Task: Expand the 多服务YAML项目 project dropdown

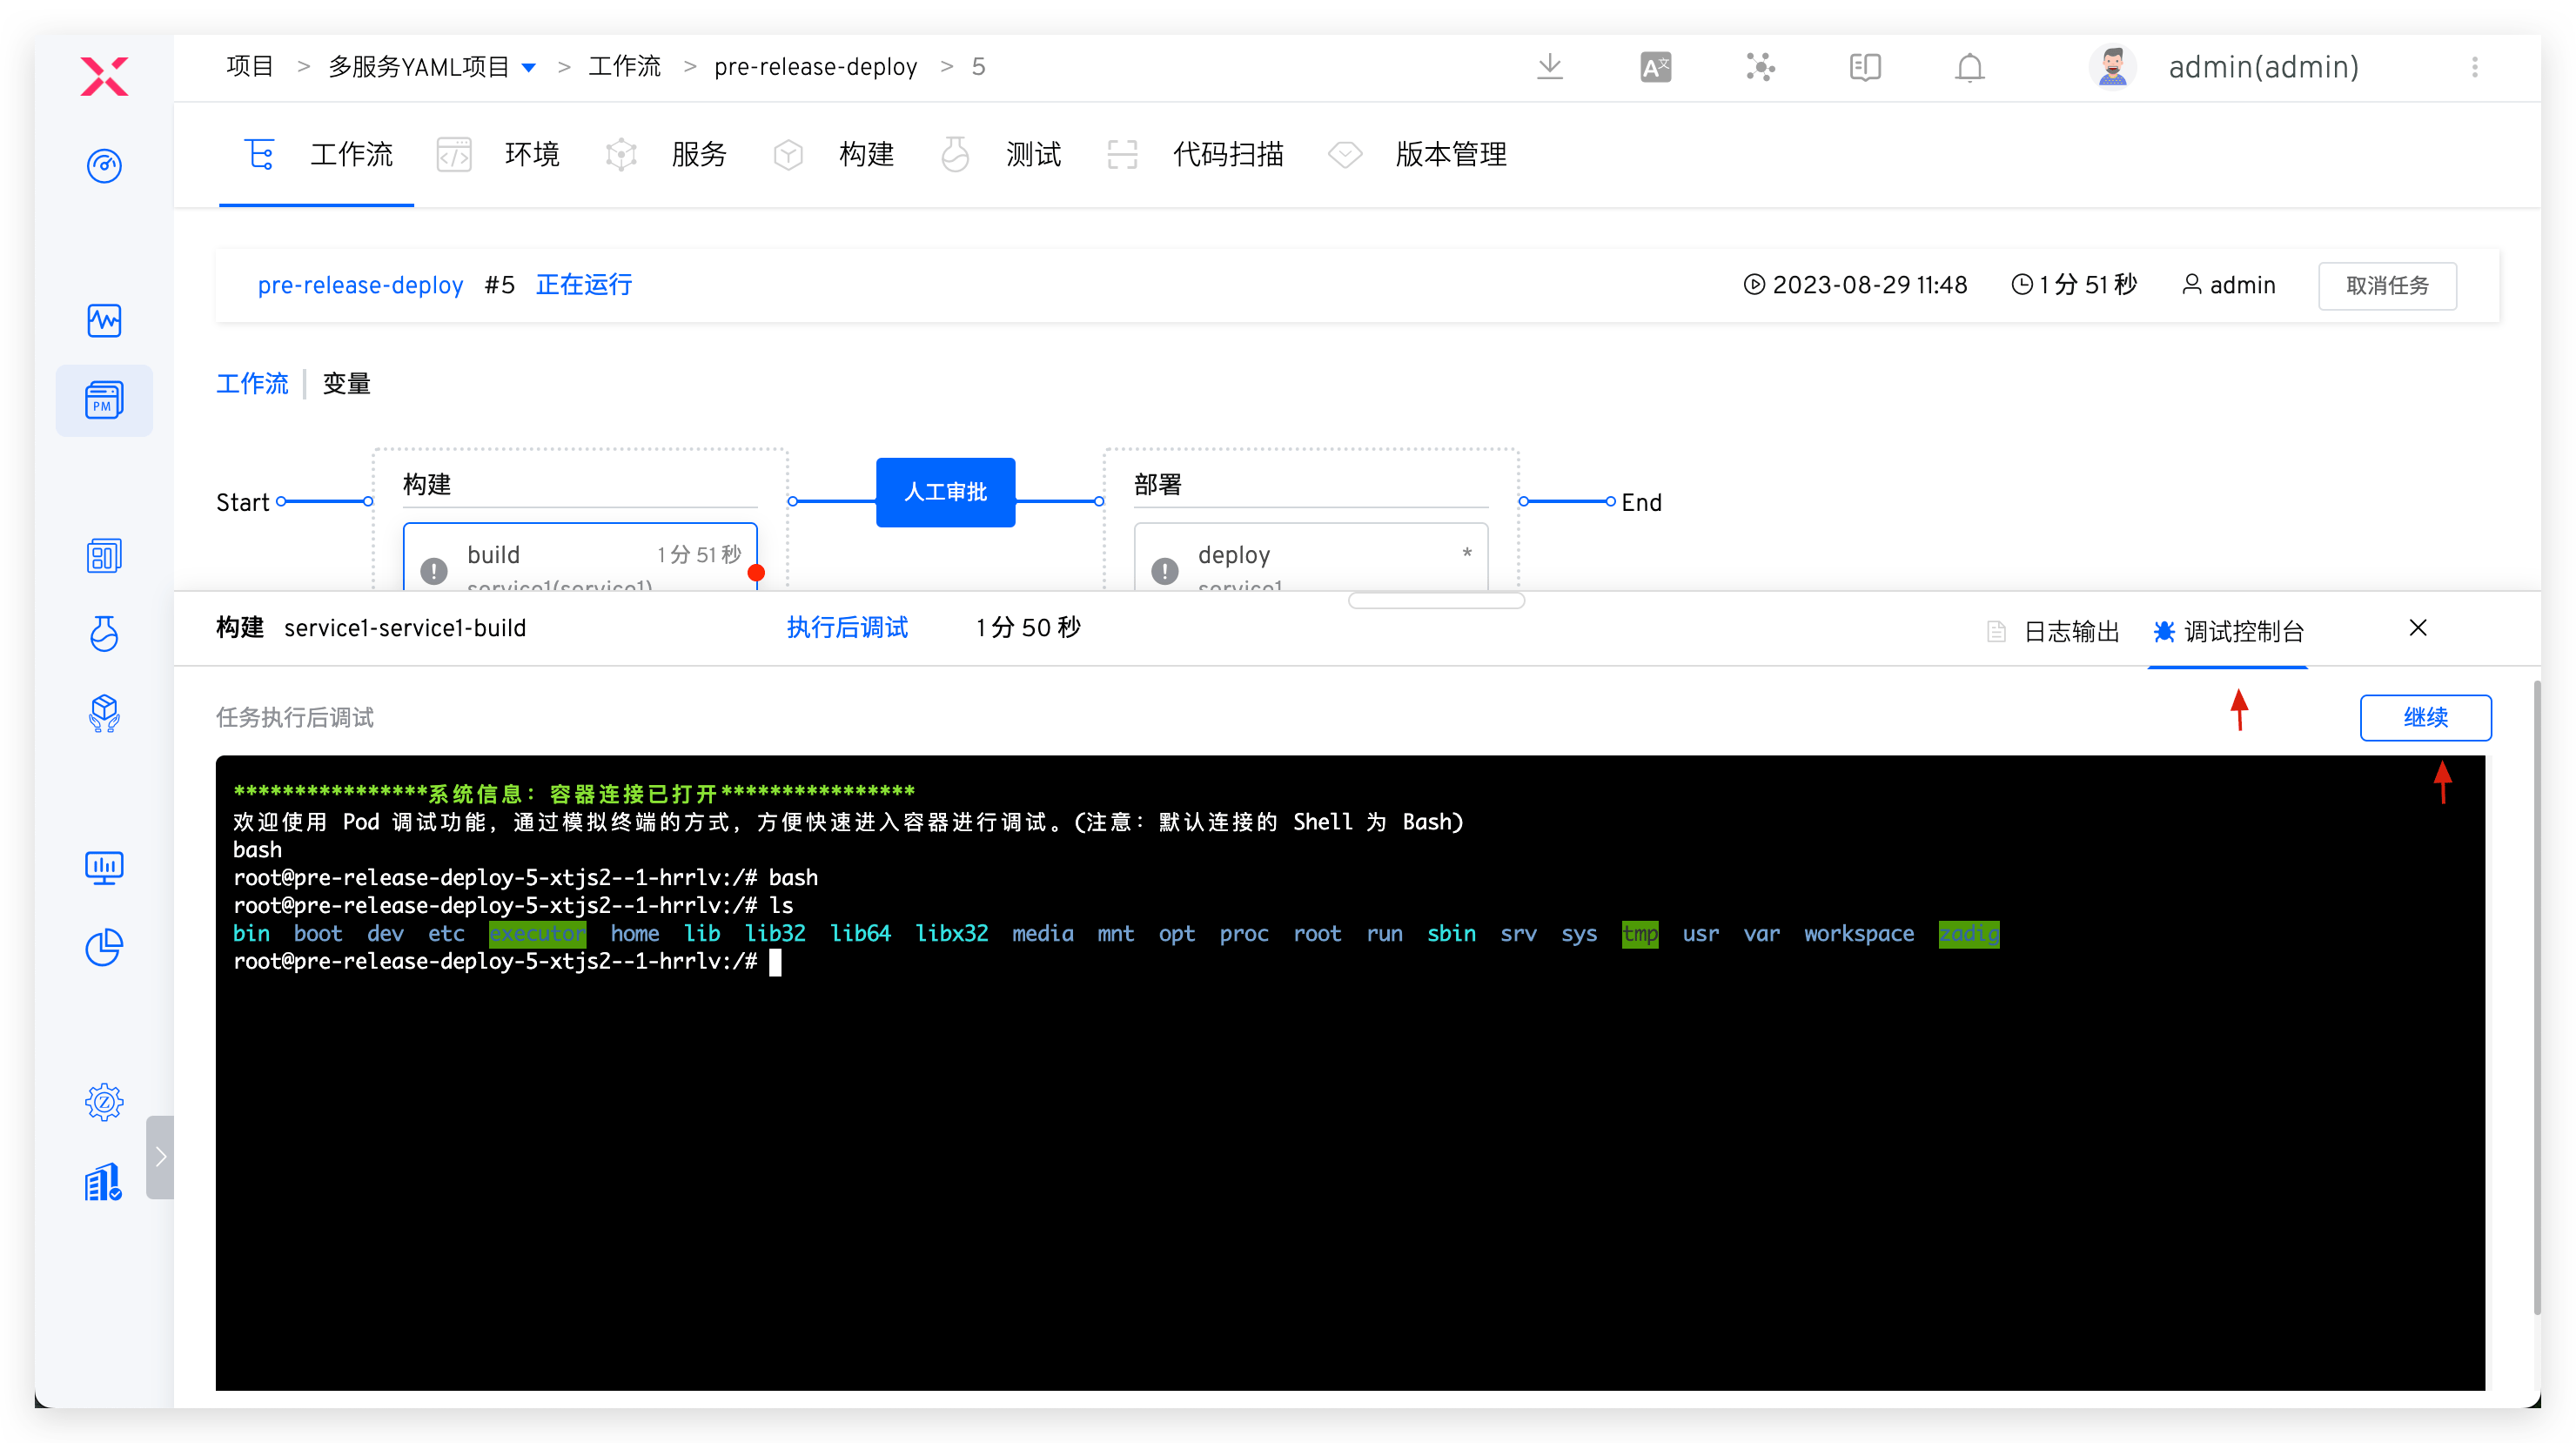Action: click(529, 66)
